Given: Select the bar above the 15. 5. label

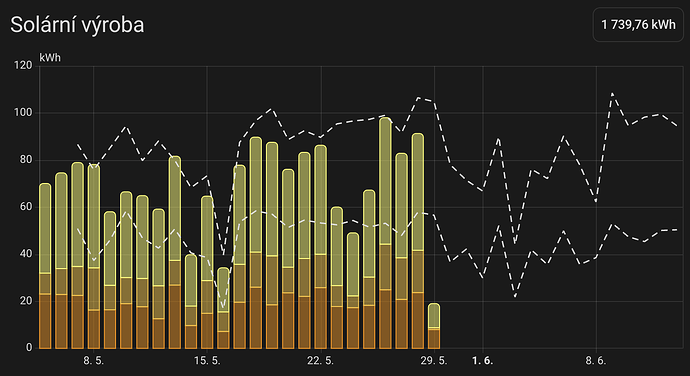Looking at the screenshot, I should tap(207, 272).
